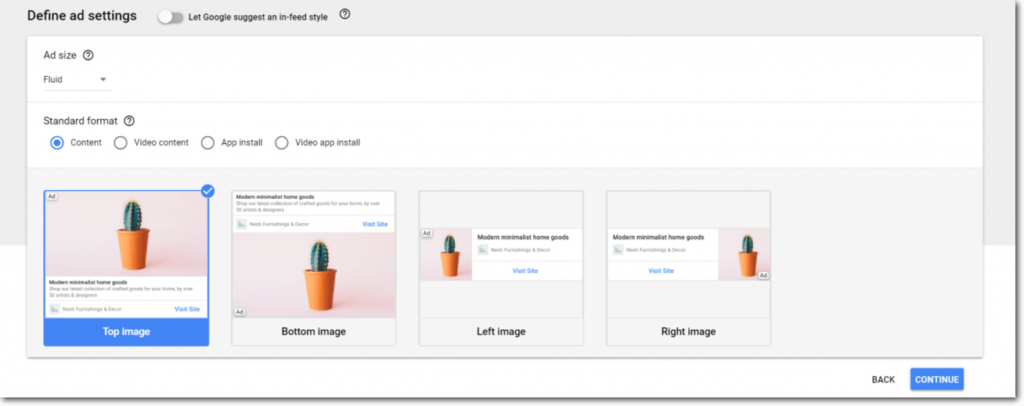
Task: Click the BACK button
Action: (883, 380)
